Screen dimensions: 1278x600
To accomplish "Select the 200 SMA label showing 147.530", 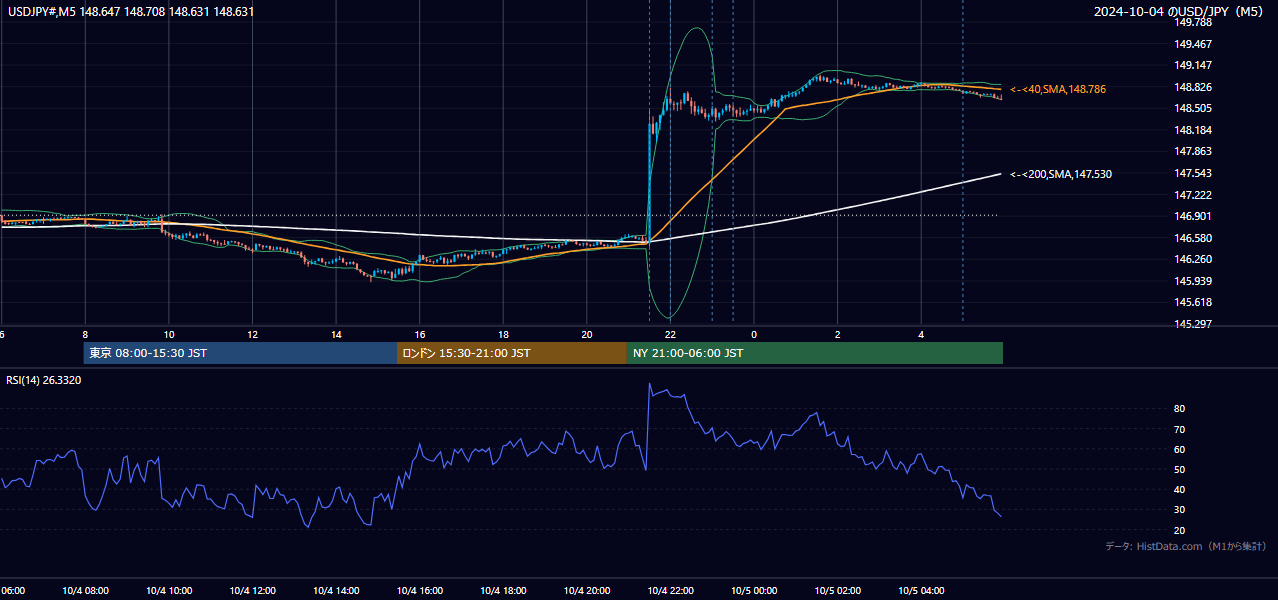I will pyautogui.click(x=1061, y=174).
